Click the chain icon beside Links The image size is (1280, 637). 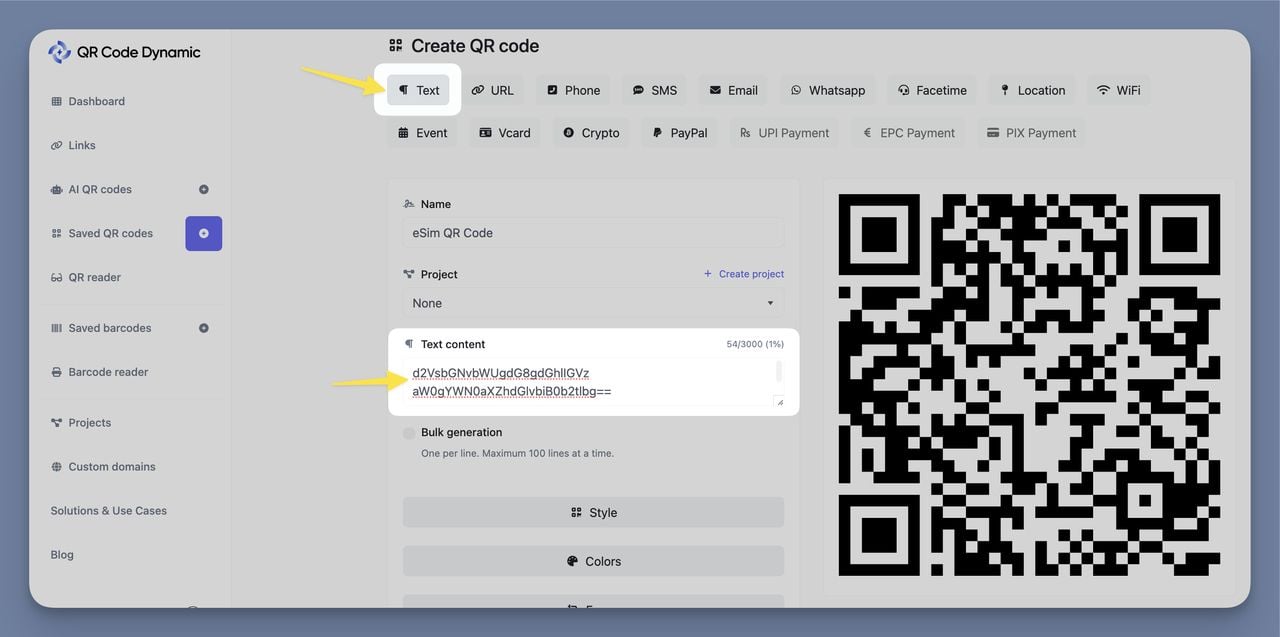(56, 145)
